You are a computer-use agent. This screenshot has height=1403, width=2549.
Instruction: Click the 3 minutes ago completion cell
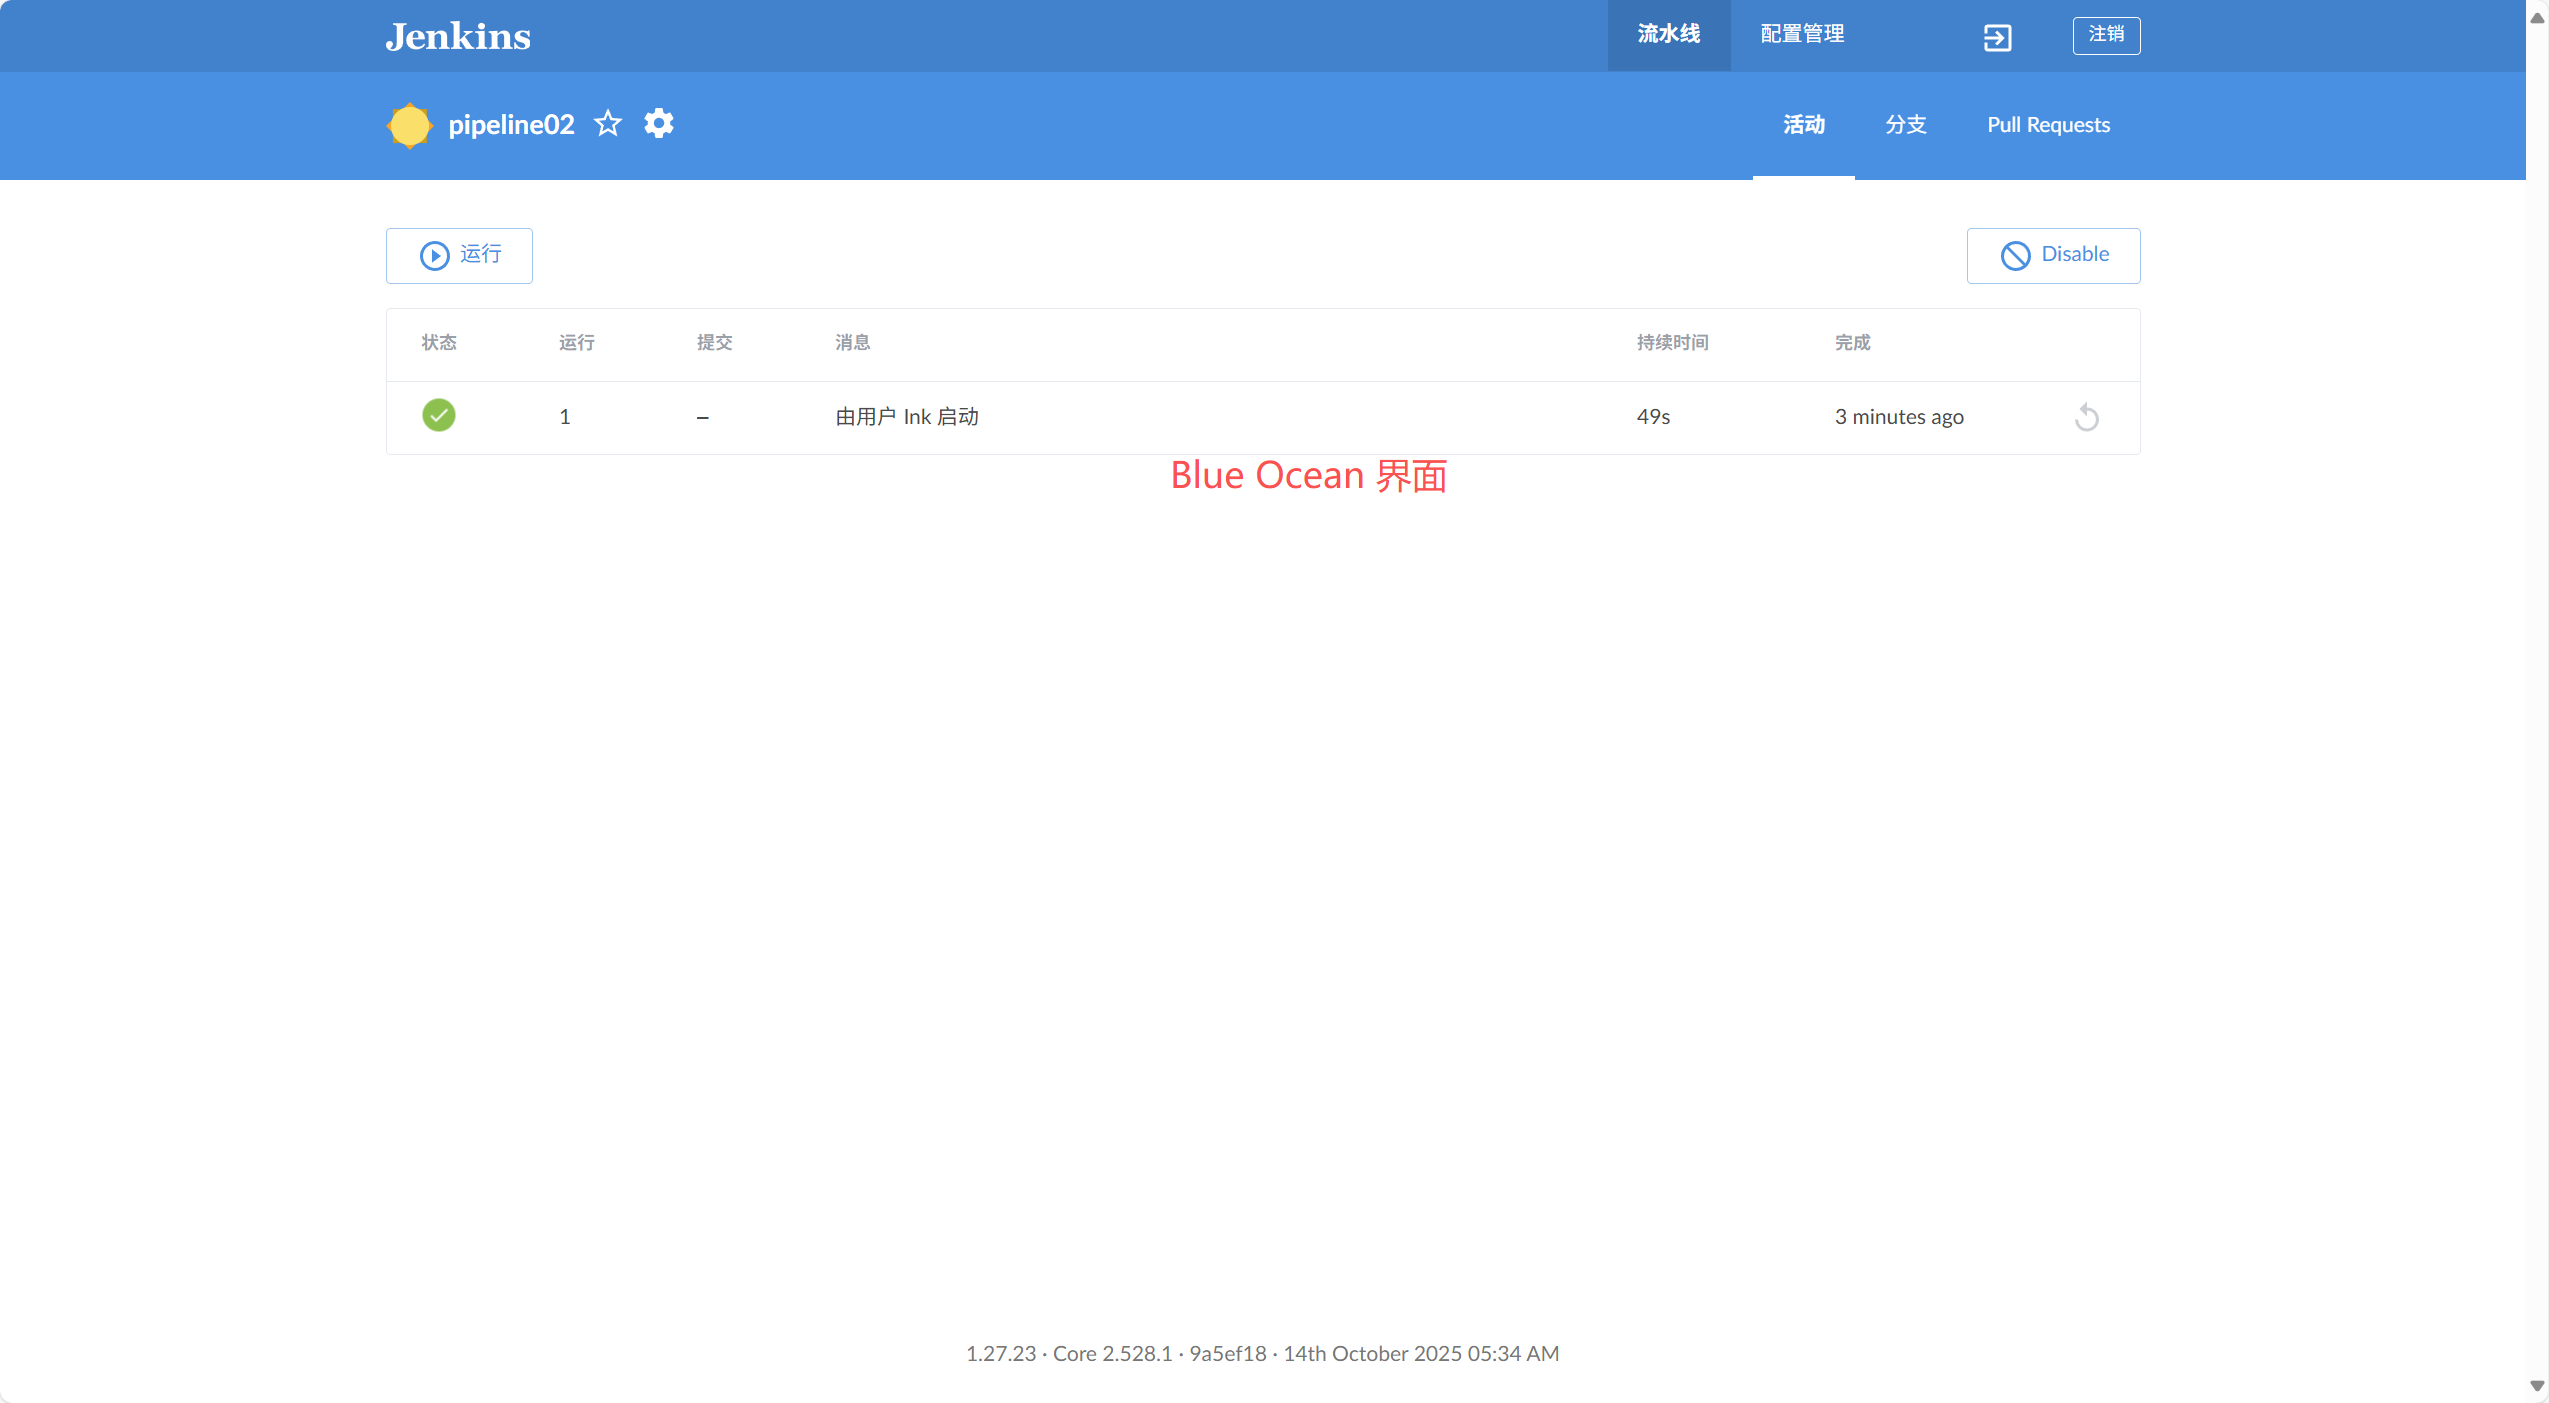click(1899, 417)
